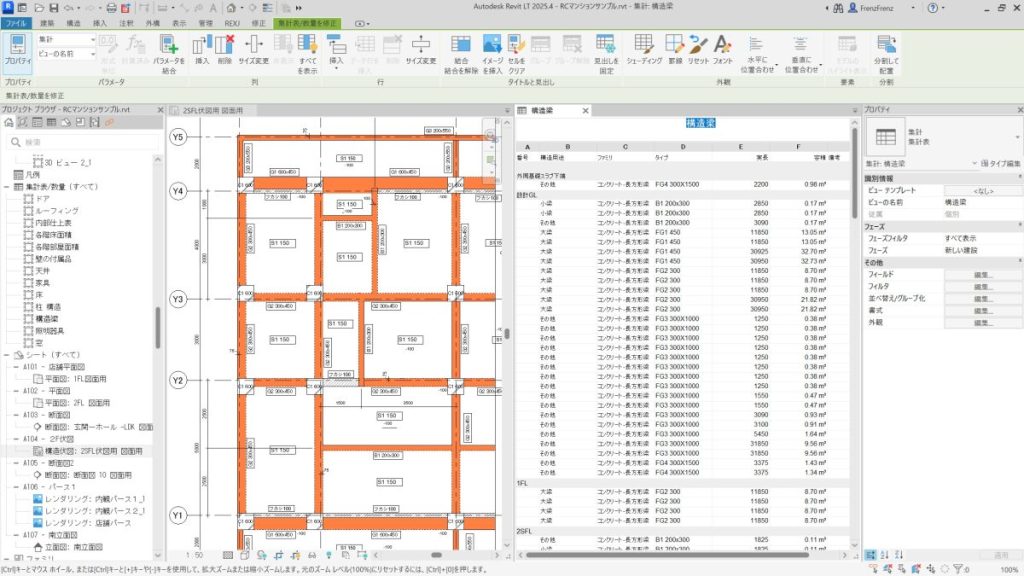This screenshot has width=1024, height=576.
Task: Click パラメータを結合 in the ribbon
Action: [x=166, y=50]
